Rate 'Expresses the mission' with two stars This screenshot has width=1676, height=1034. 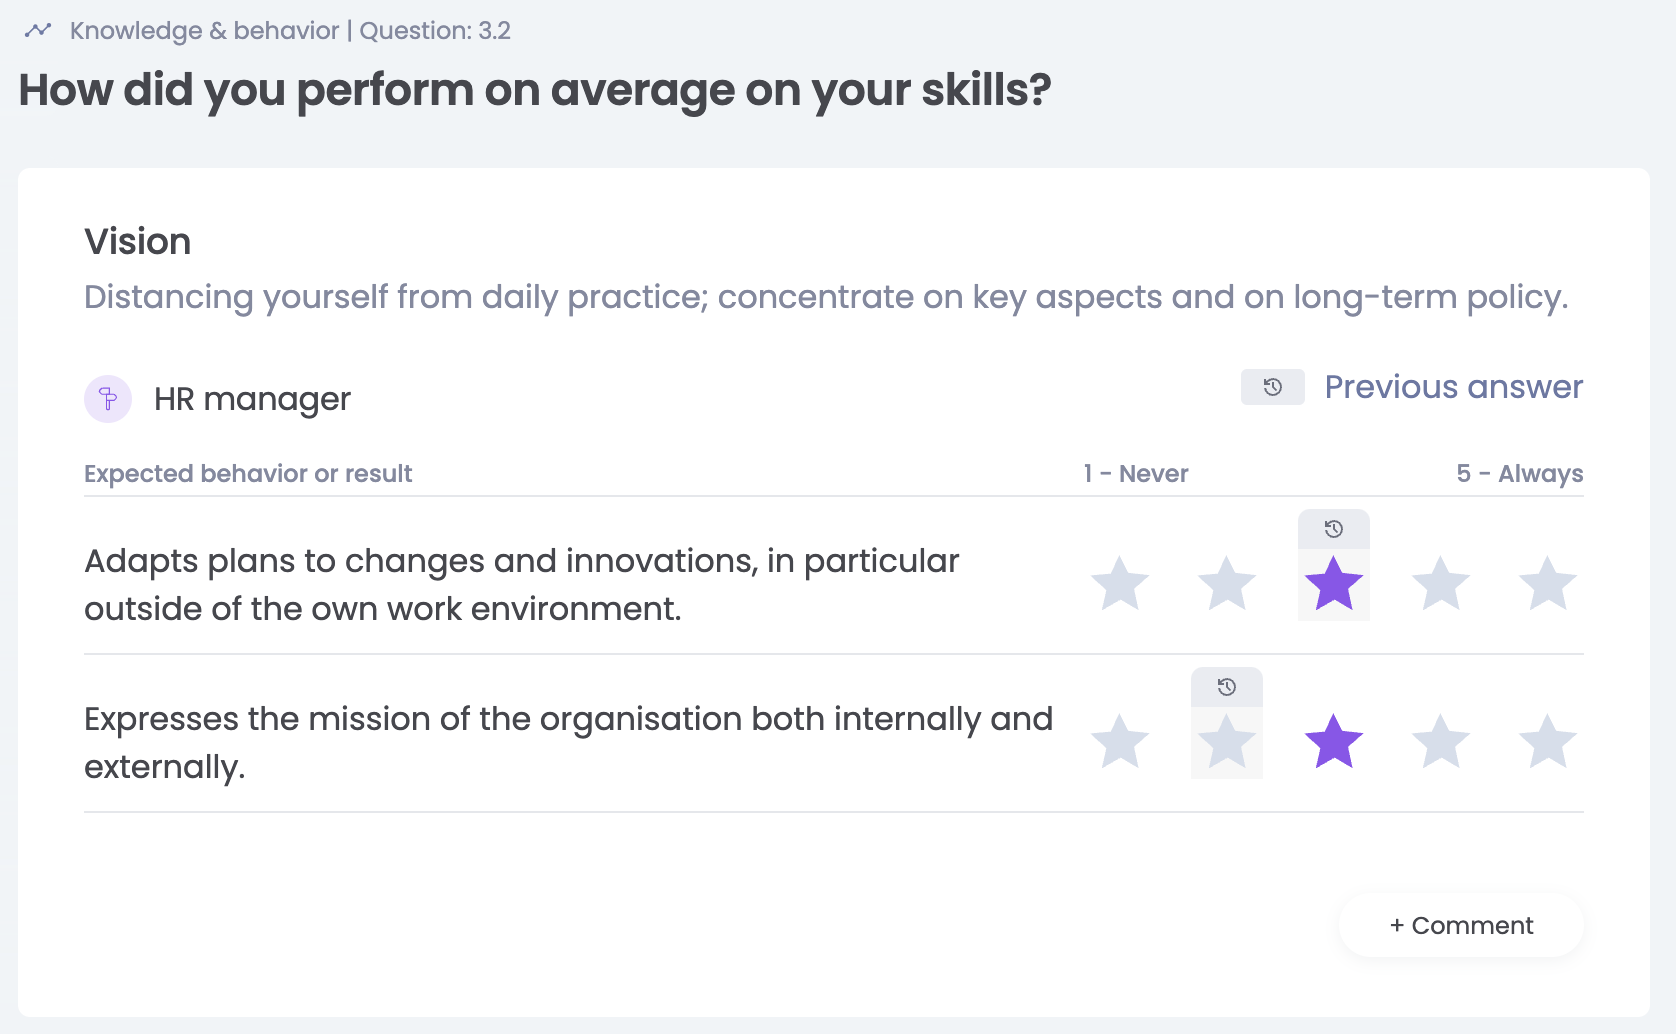click(x=1226, y=742)
